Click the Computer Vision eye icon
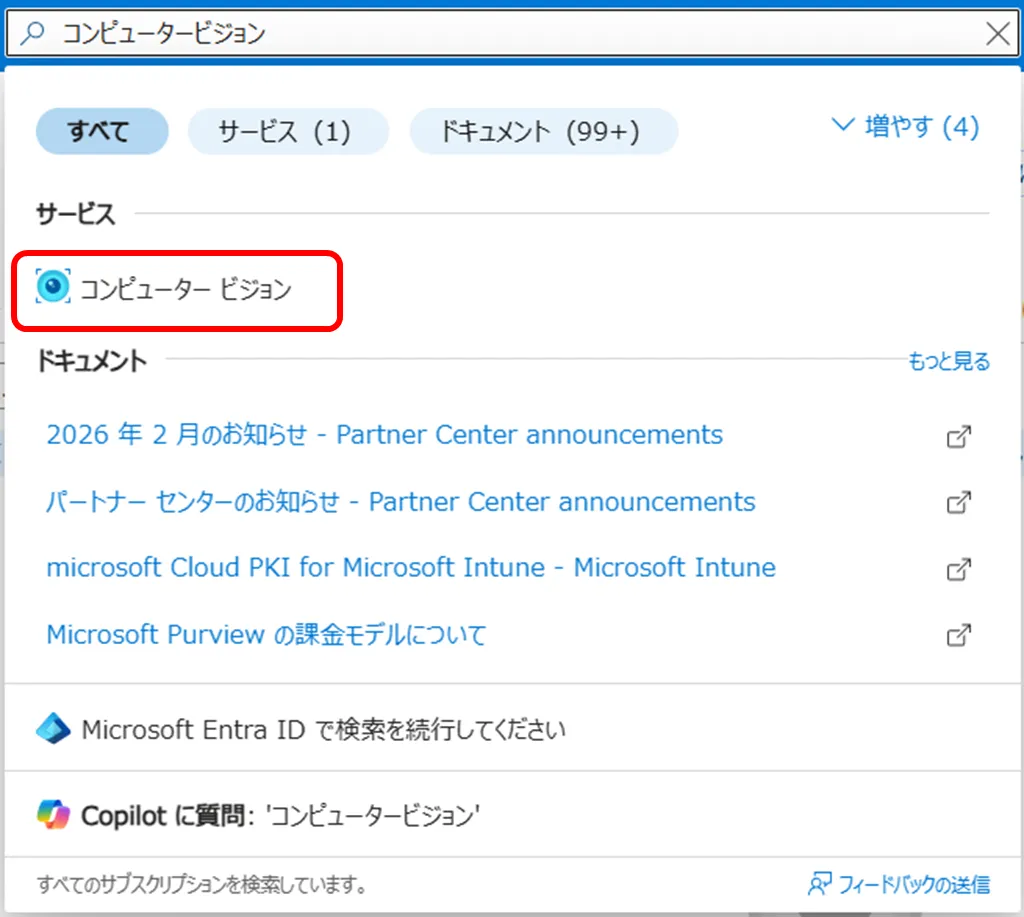The image size is (1024, 917). (53, 286)
